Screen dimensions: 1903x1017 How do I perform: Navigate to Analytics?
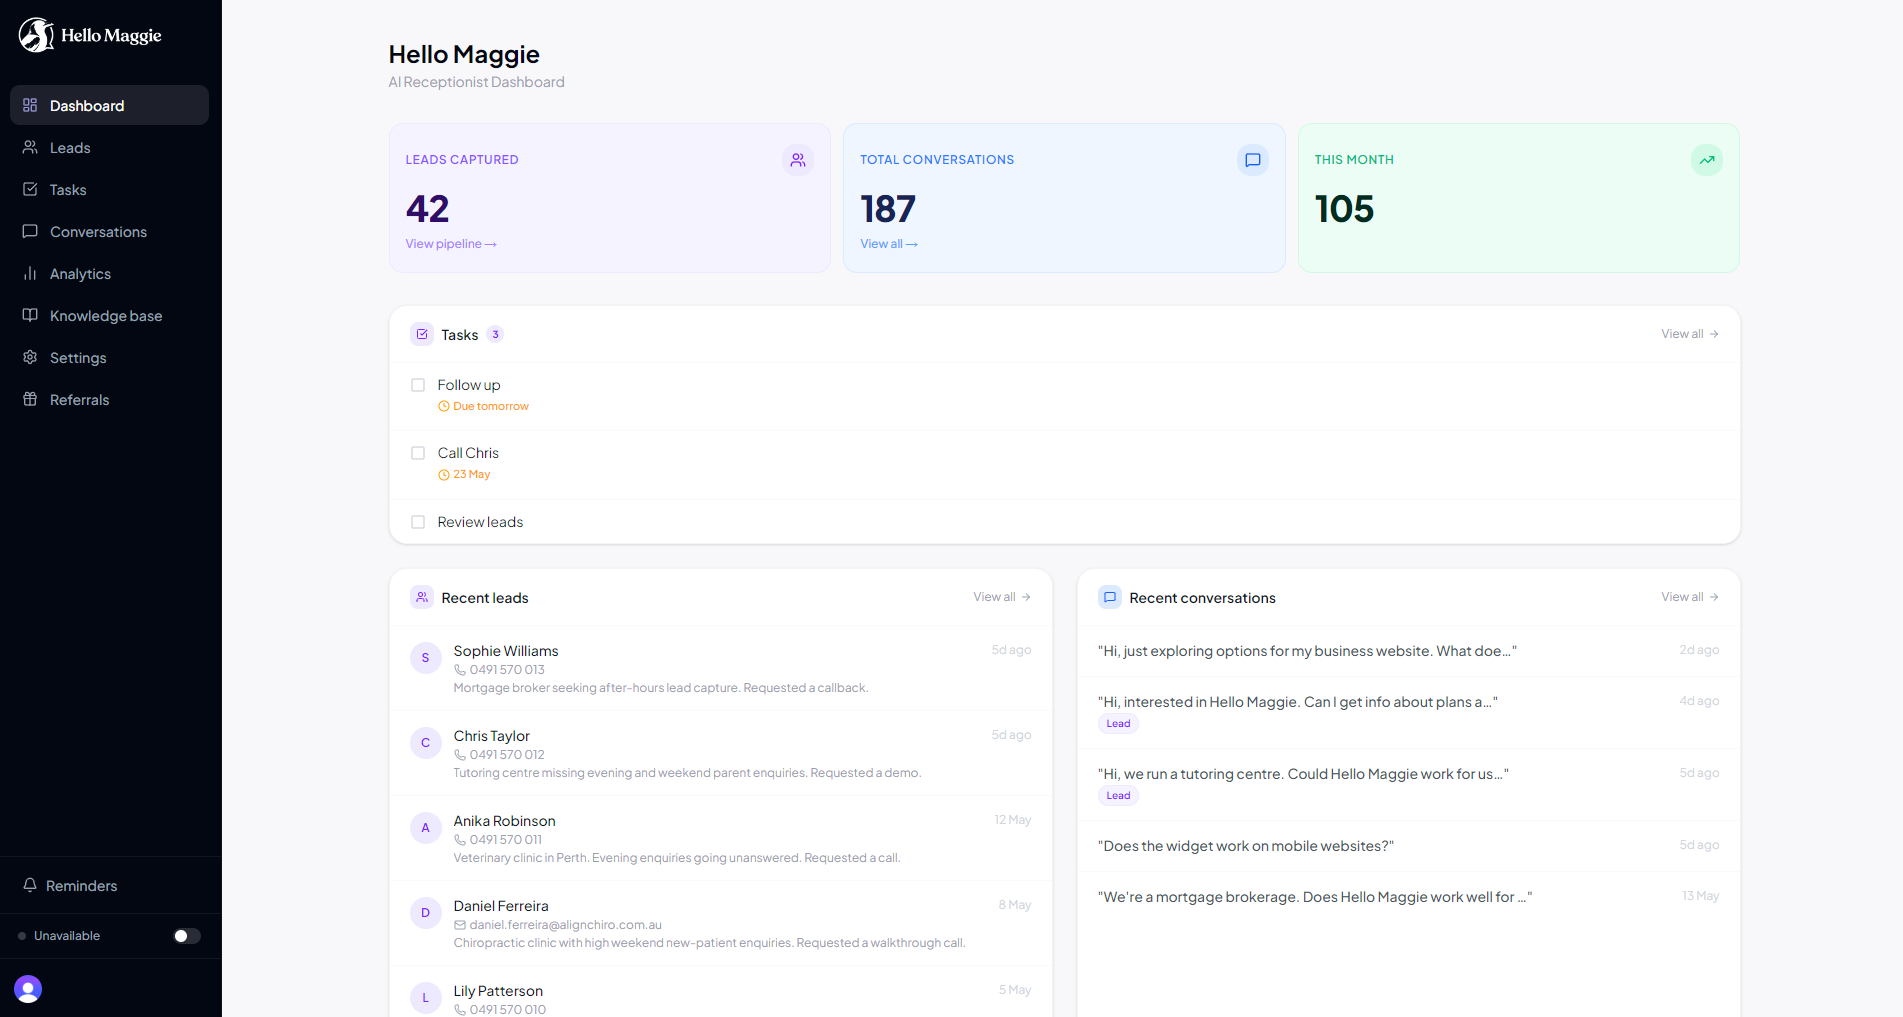pyautogui.click(x=110, y=273)
